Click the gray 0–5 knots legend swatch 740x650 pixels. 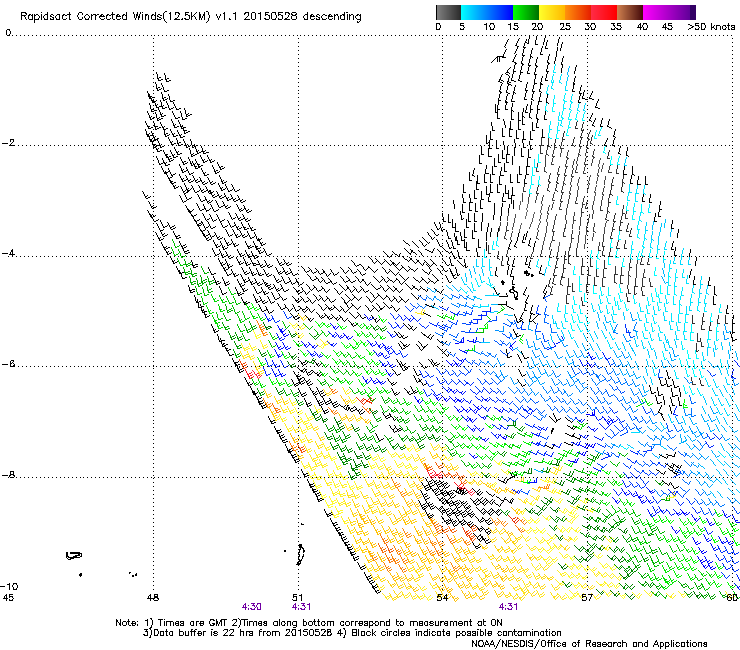click(x=448, y=12)
